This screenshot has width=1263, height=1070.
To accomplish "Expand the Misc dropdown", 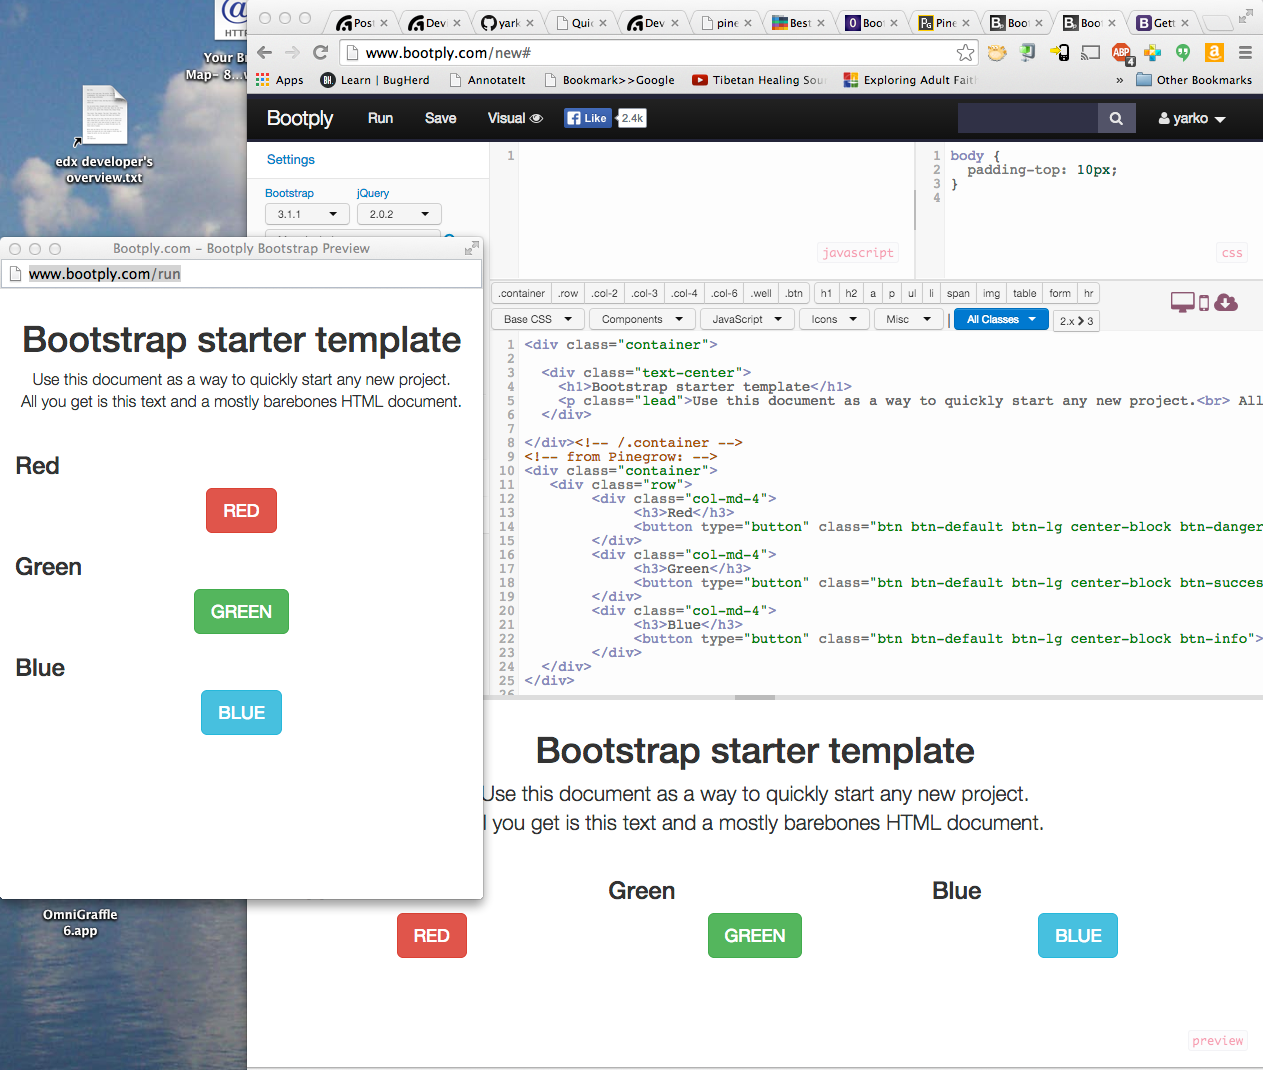I will [909, 319].
